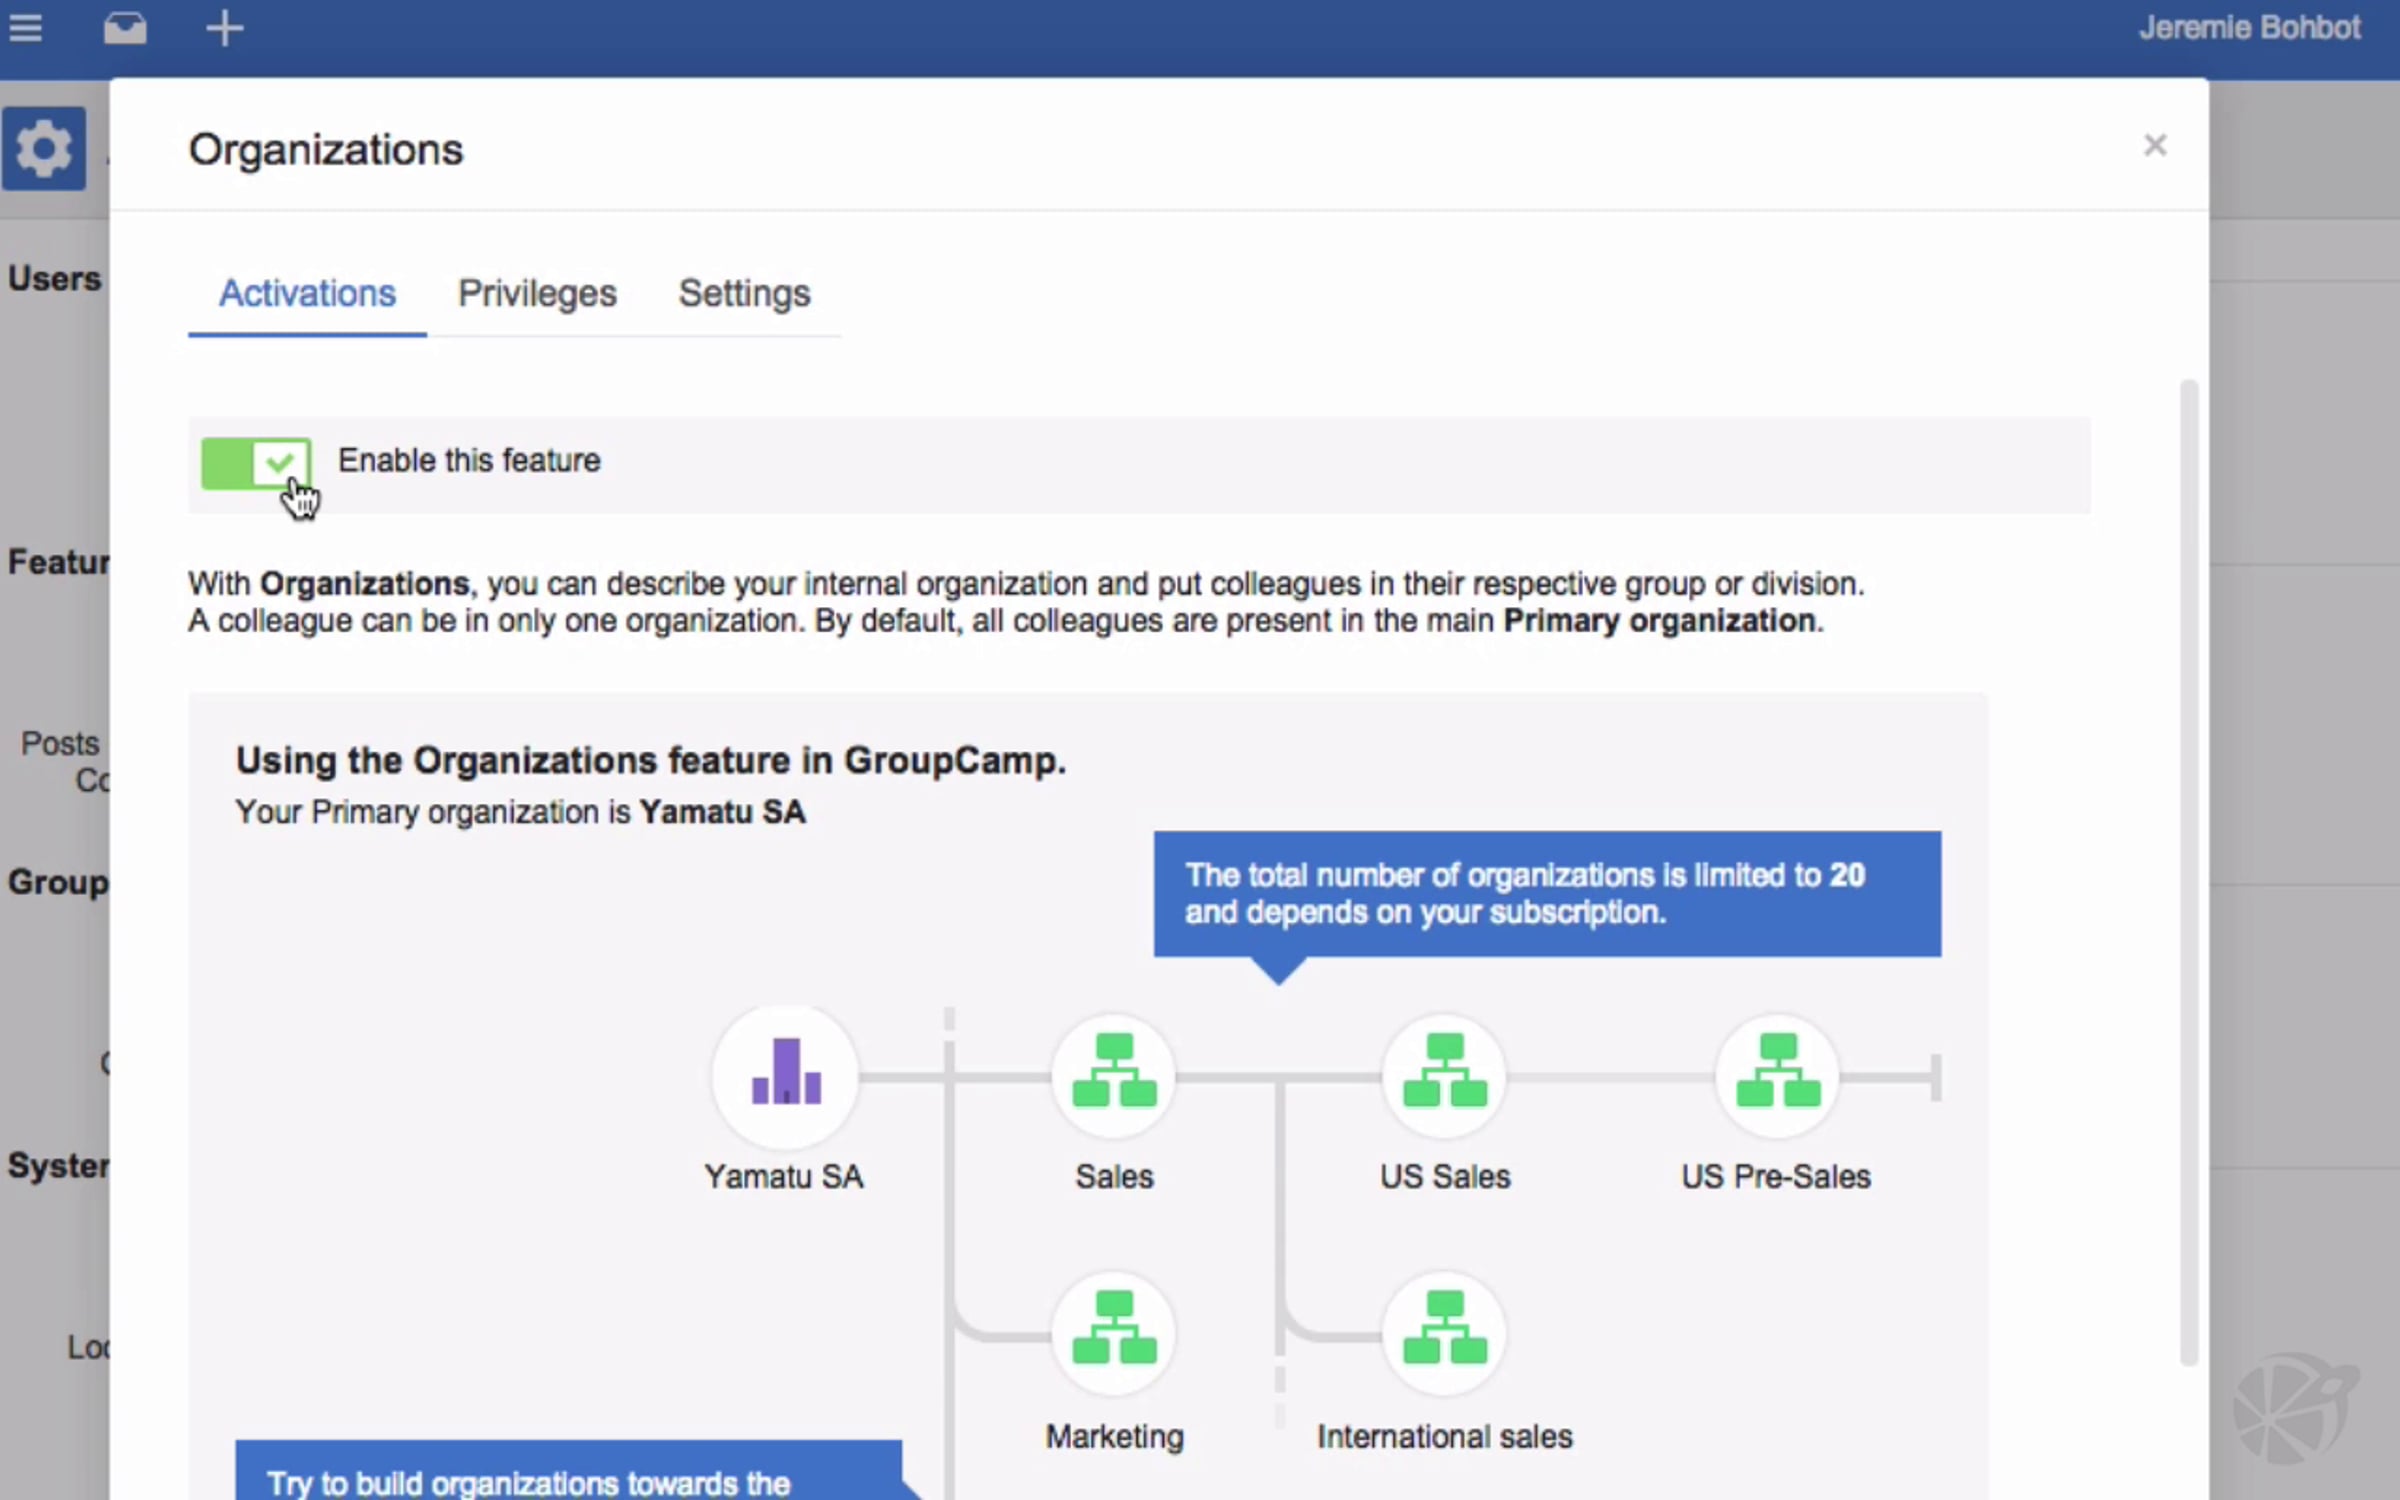Click the Enable this feature label

click(x=469, y=461)
